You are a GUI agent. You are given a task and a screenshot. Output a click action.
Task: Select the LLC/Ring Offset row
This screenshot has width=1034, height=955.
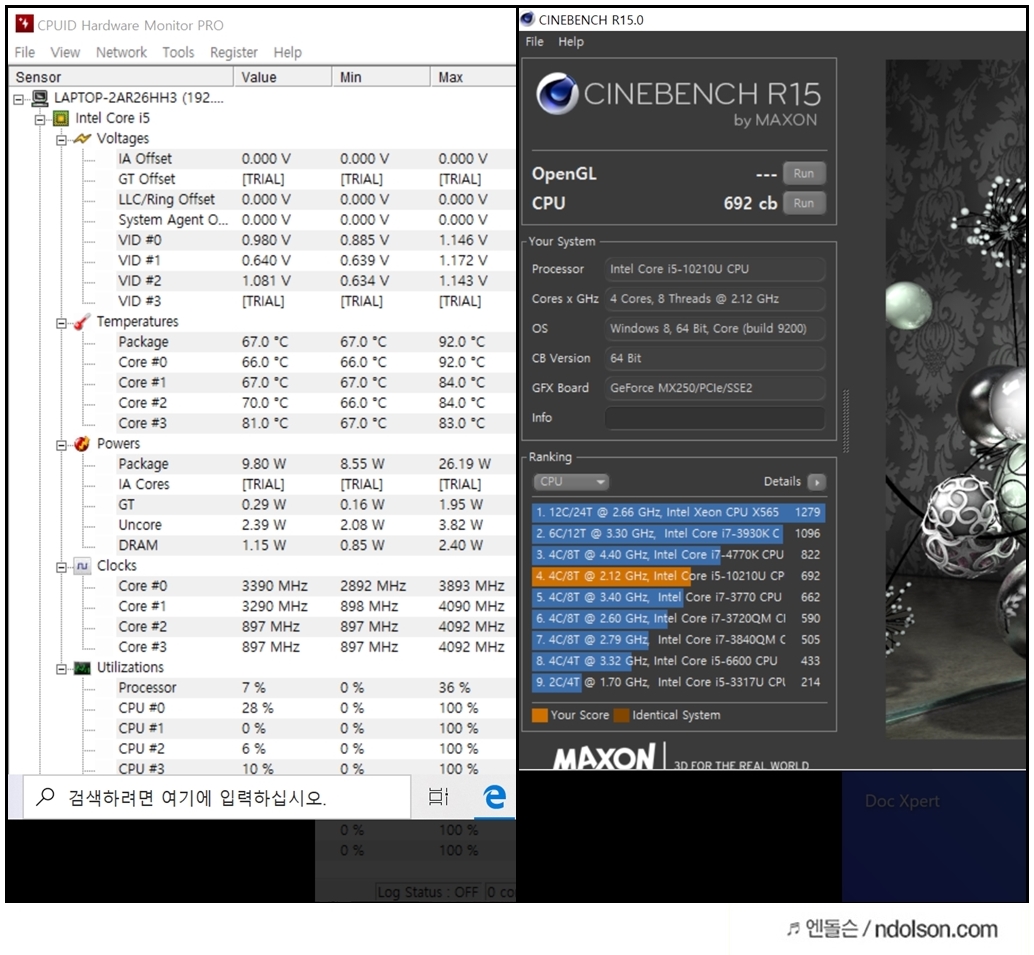(315, 200)
